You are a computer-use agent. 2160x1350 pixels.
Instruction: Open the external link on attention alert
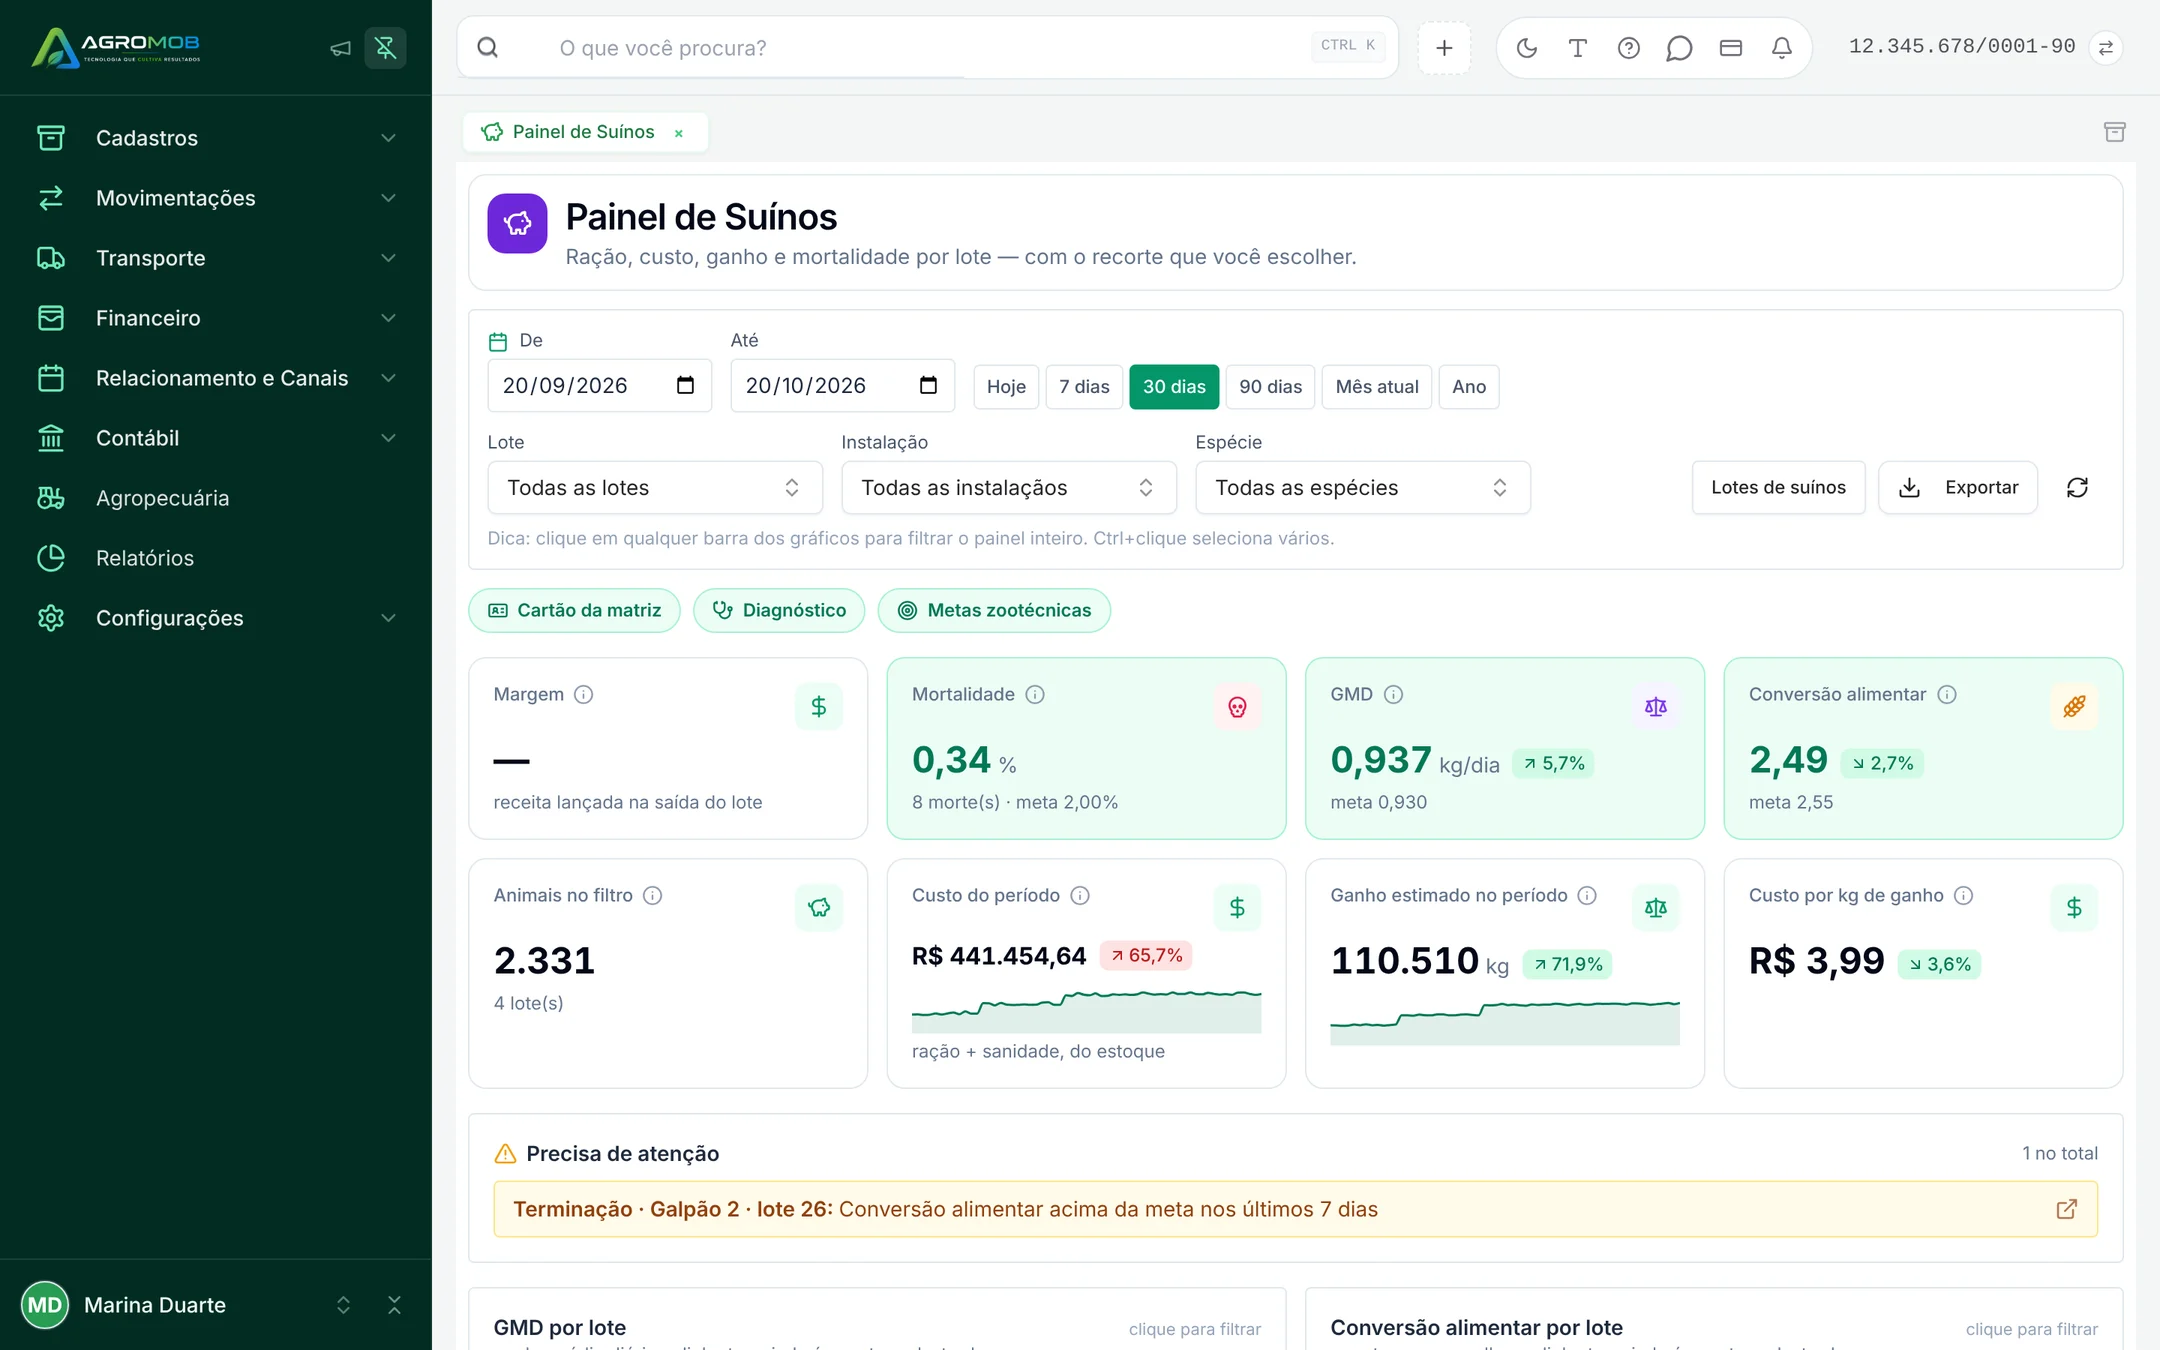[x=2067, y=1209]
